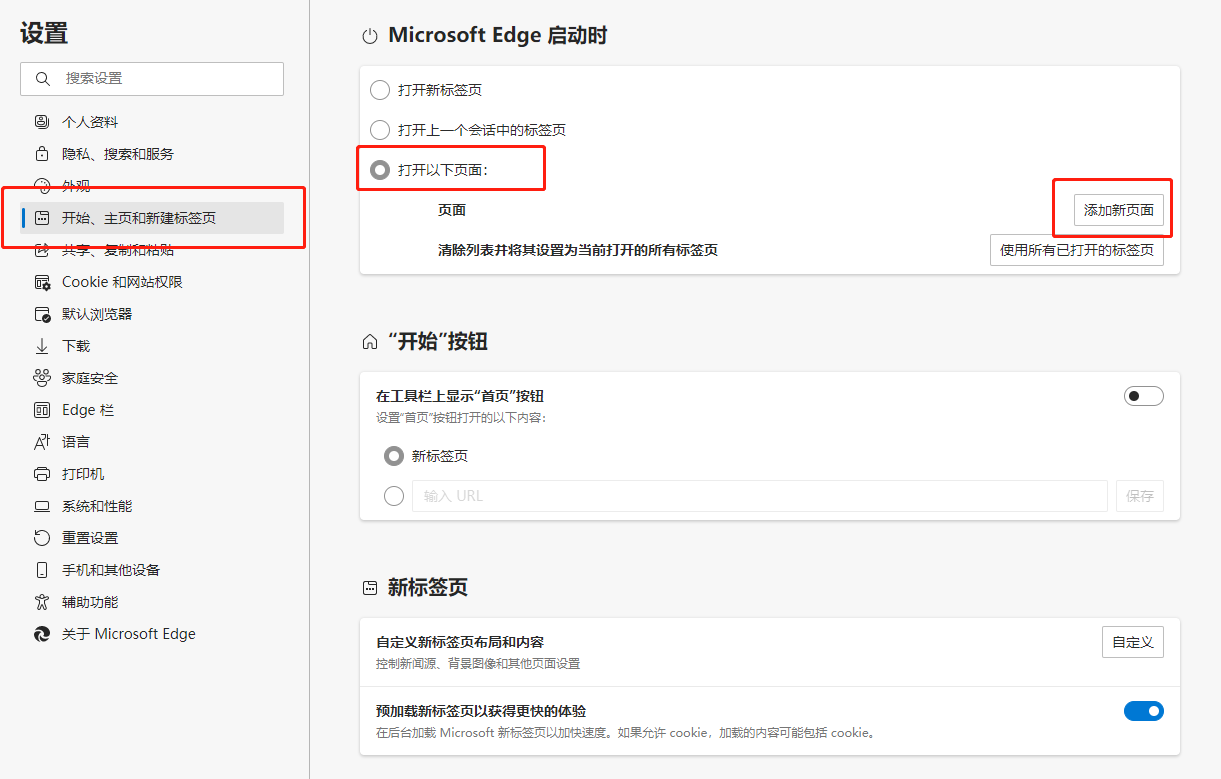Open 语言 settings section
Screen dimensions: 1221x779
(152, 442)
